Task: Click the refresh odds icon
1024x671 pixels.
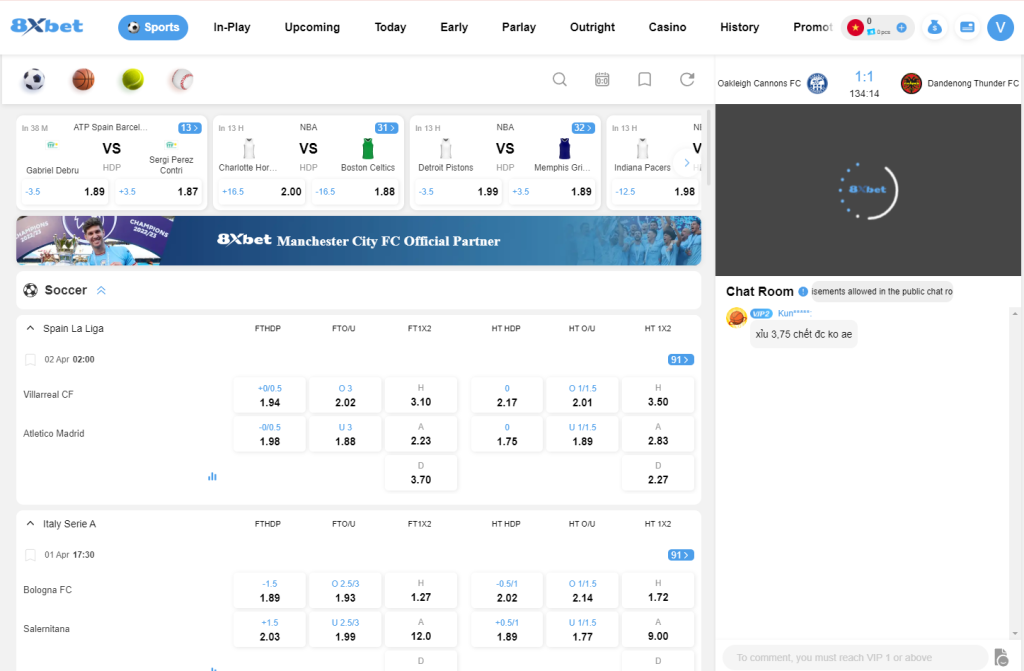Action: pyautogui.click(x=687, y=80)
